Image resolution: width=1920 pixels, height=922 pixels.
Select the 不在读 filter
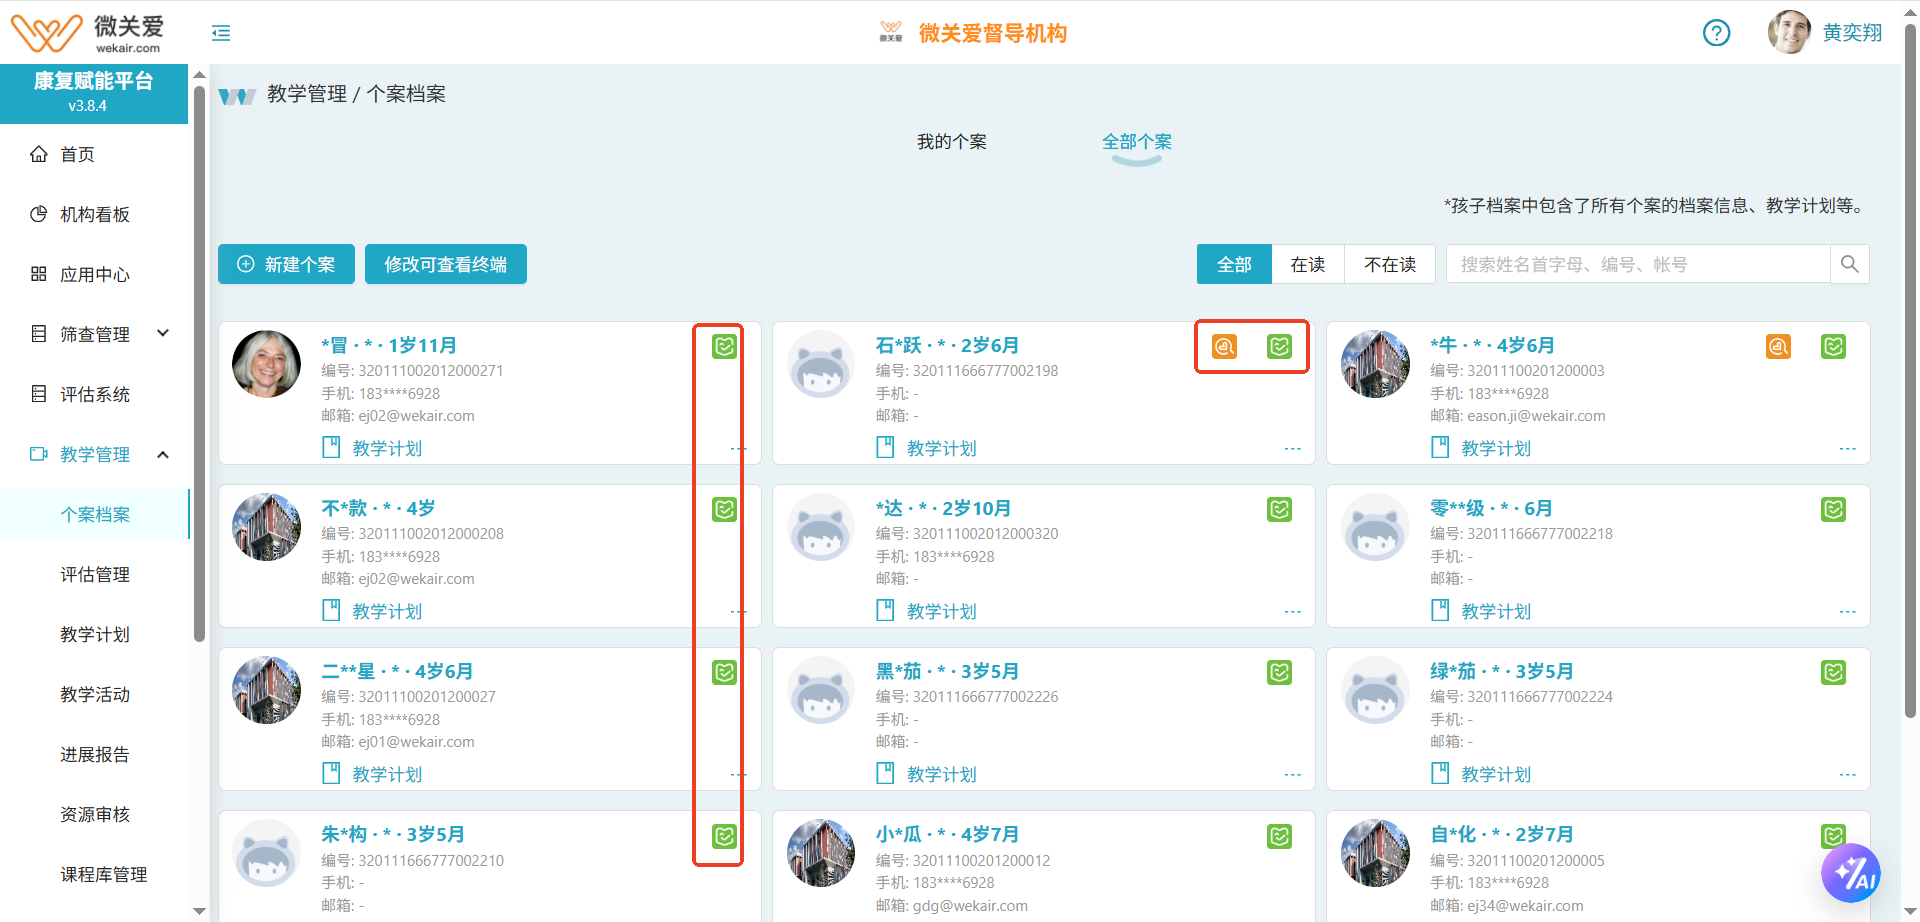(1389, 264)
